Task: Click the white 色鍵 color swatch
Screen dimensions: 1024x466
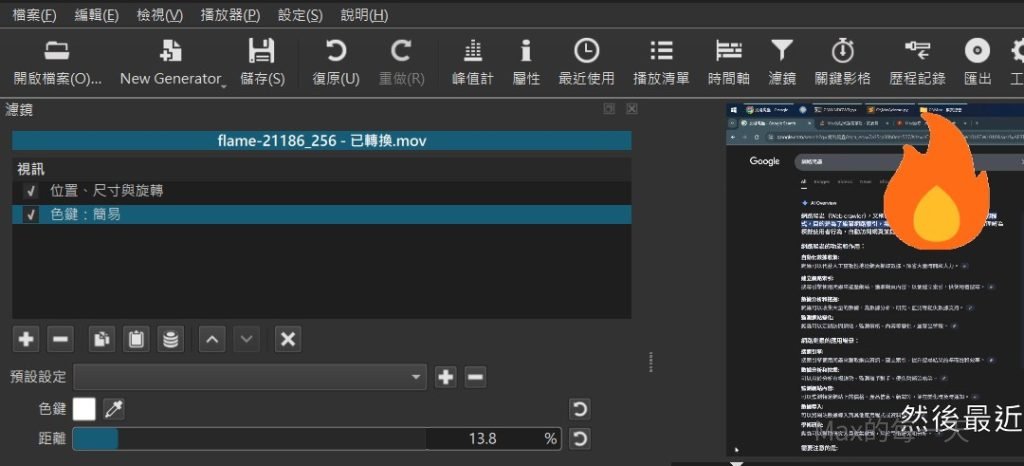Action: pyautogui.click(x=84, y=409)
